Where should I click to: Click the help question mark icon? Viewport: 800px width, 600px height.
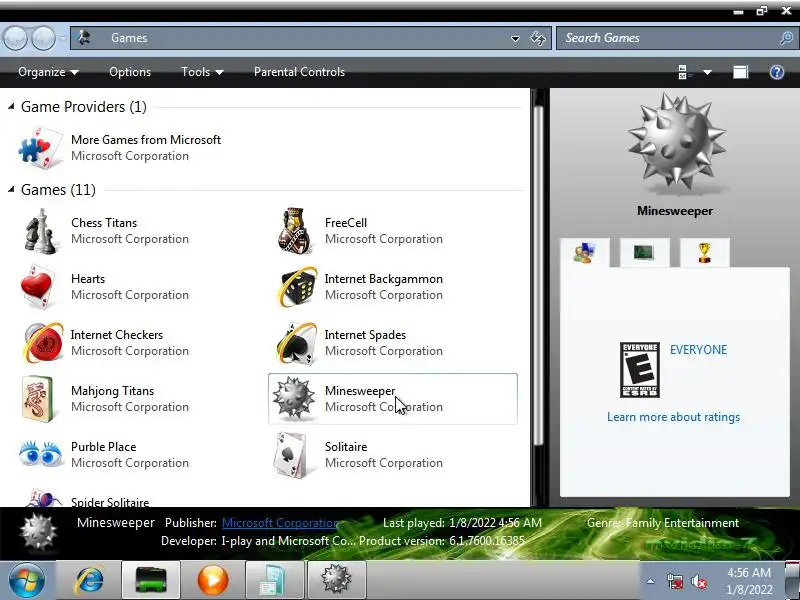777,72
